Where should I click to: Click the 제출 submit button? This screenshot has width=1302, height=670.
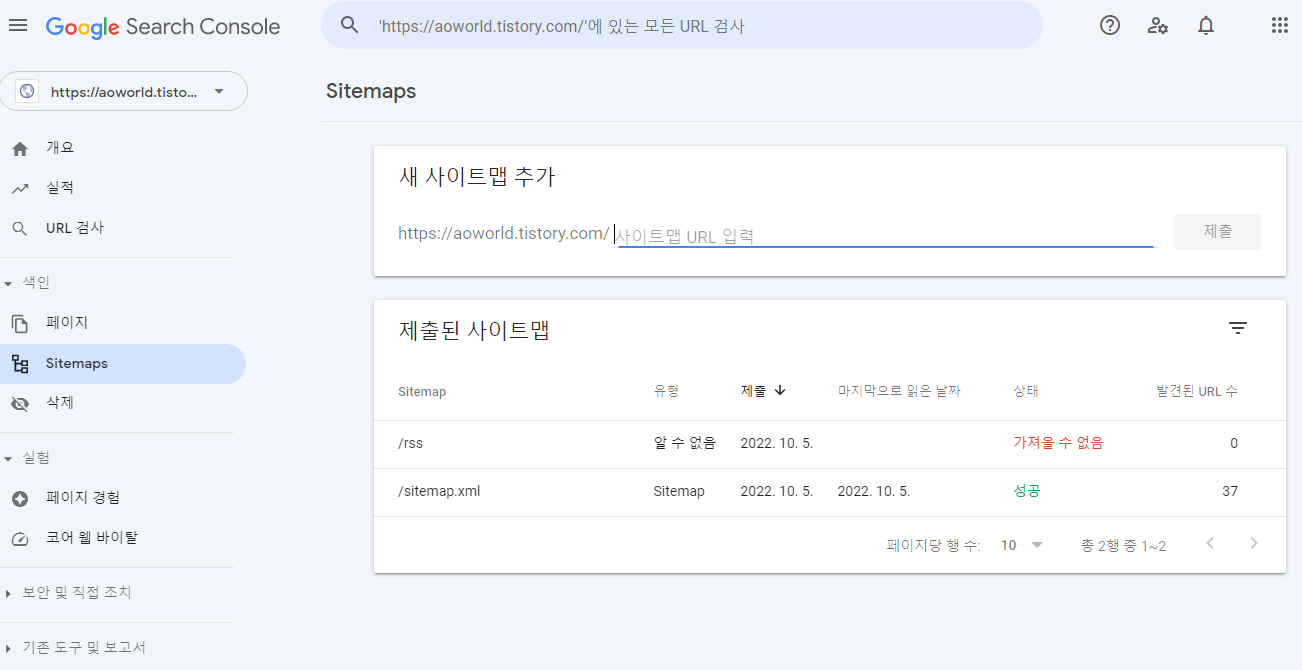click(1218, 231)
